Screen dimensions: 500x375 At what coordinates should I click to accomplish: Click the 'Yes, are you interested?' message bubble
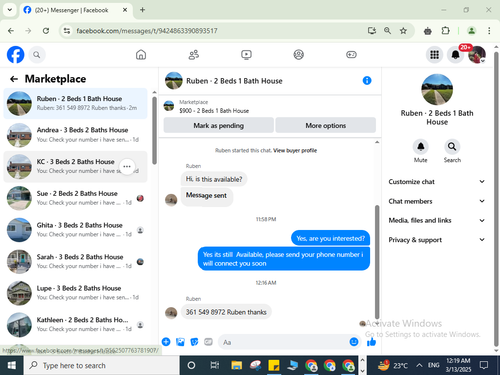click(331, 238)
